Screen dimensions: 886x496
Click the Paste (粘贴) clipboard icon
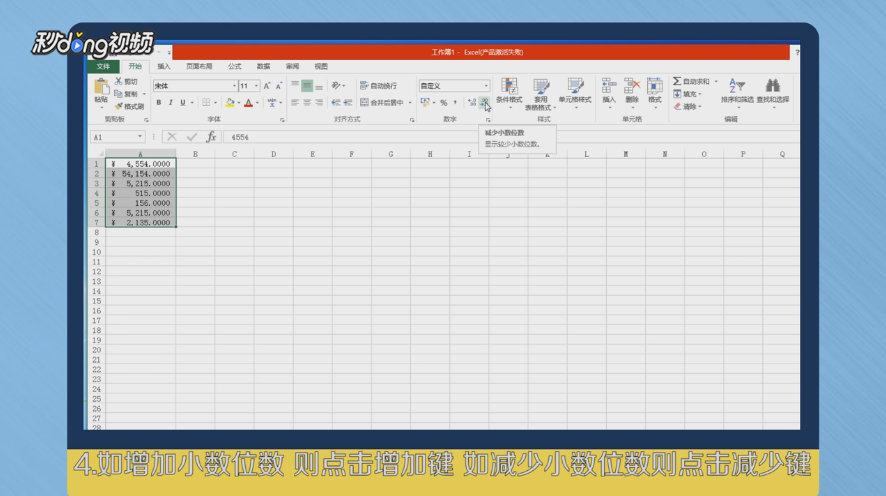pyautogui.click(x=101, y=86)
